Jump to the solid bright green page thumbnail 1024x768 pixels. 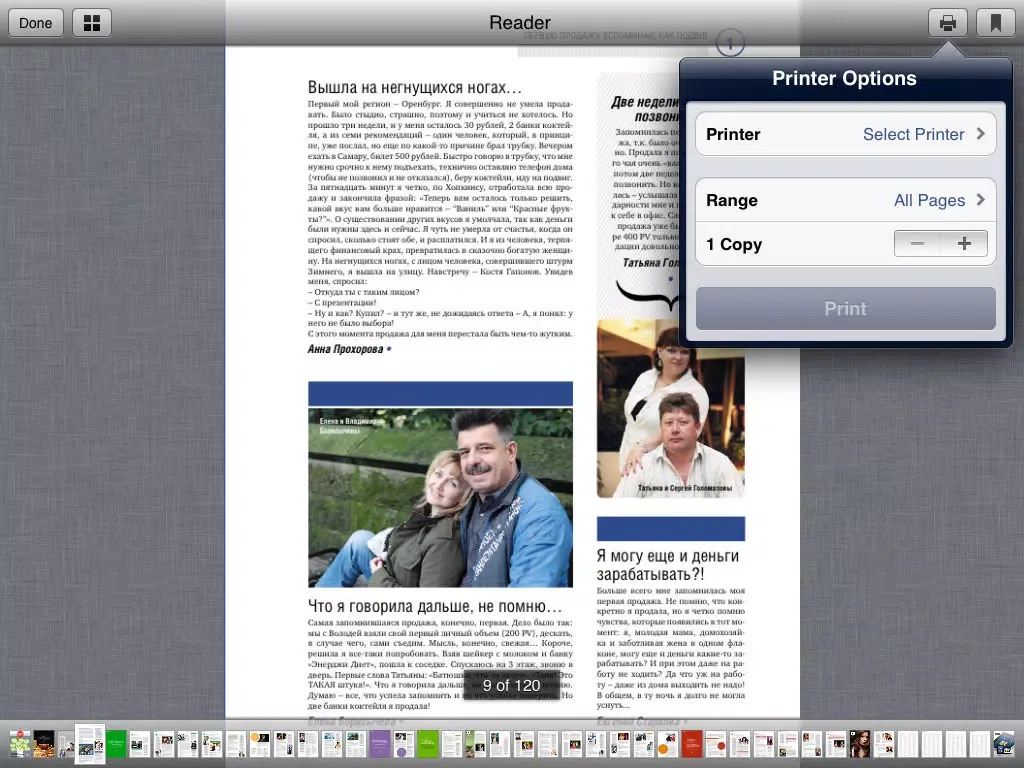tap(116, 744)
